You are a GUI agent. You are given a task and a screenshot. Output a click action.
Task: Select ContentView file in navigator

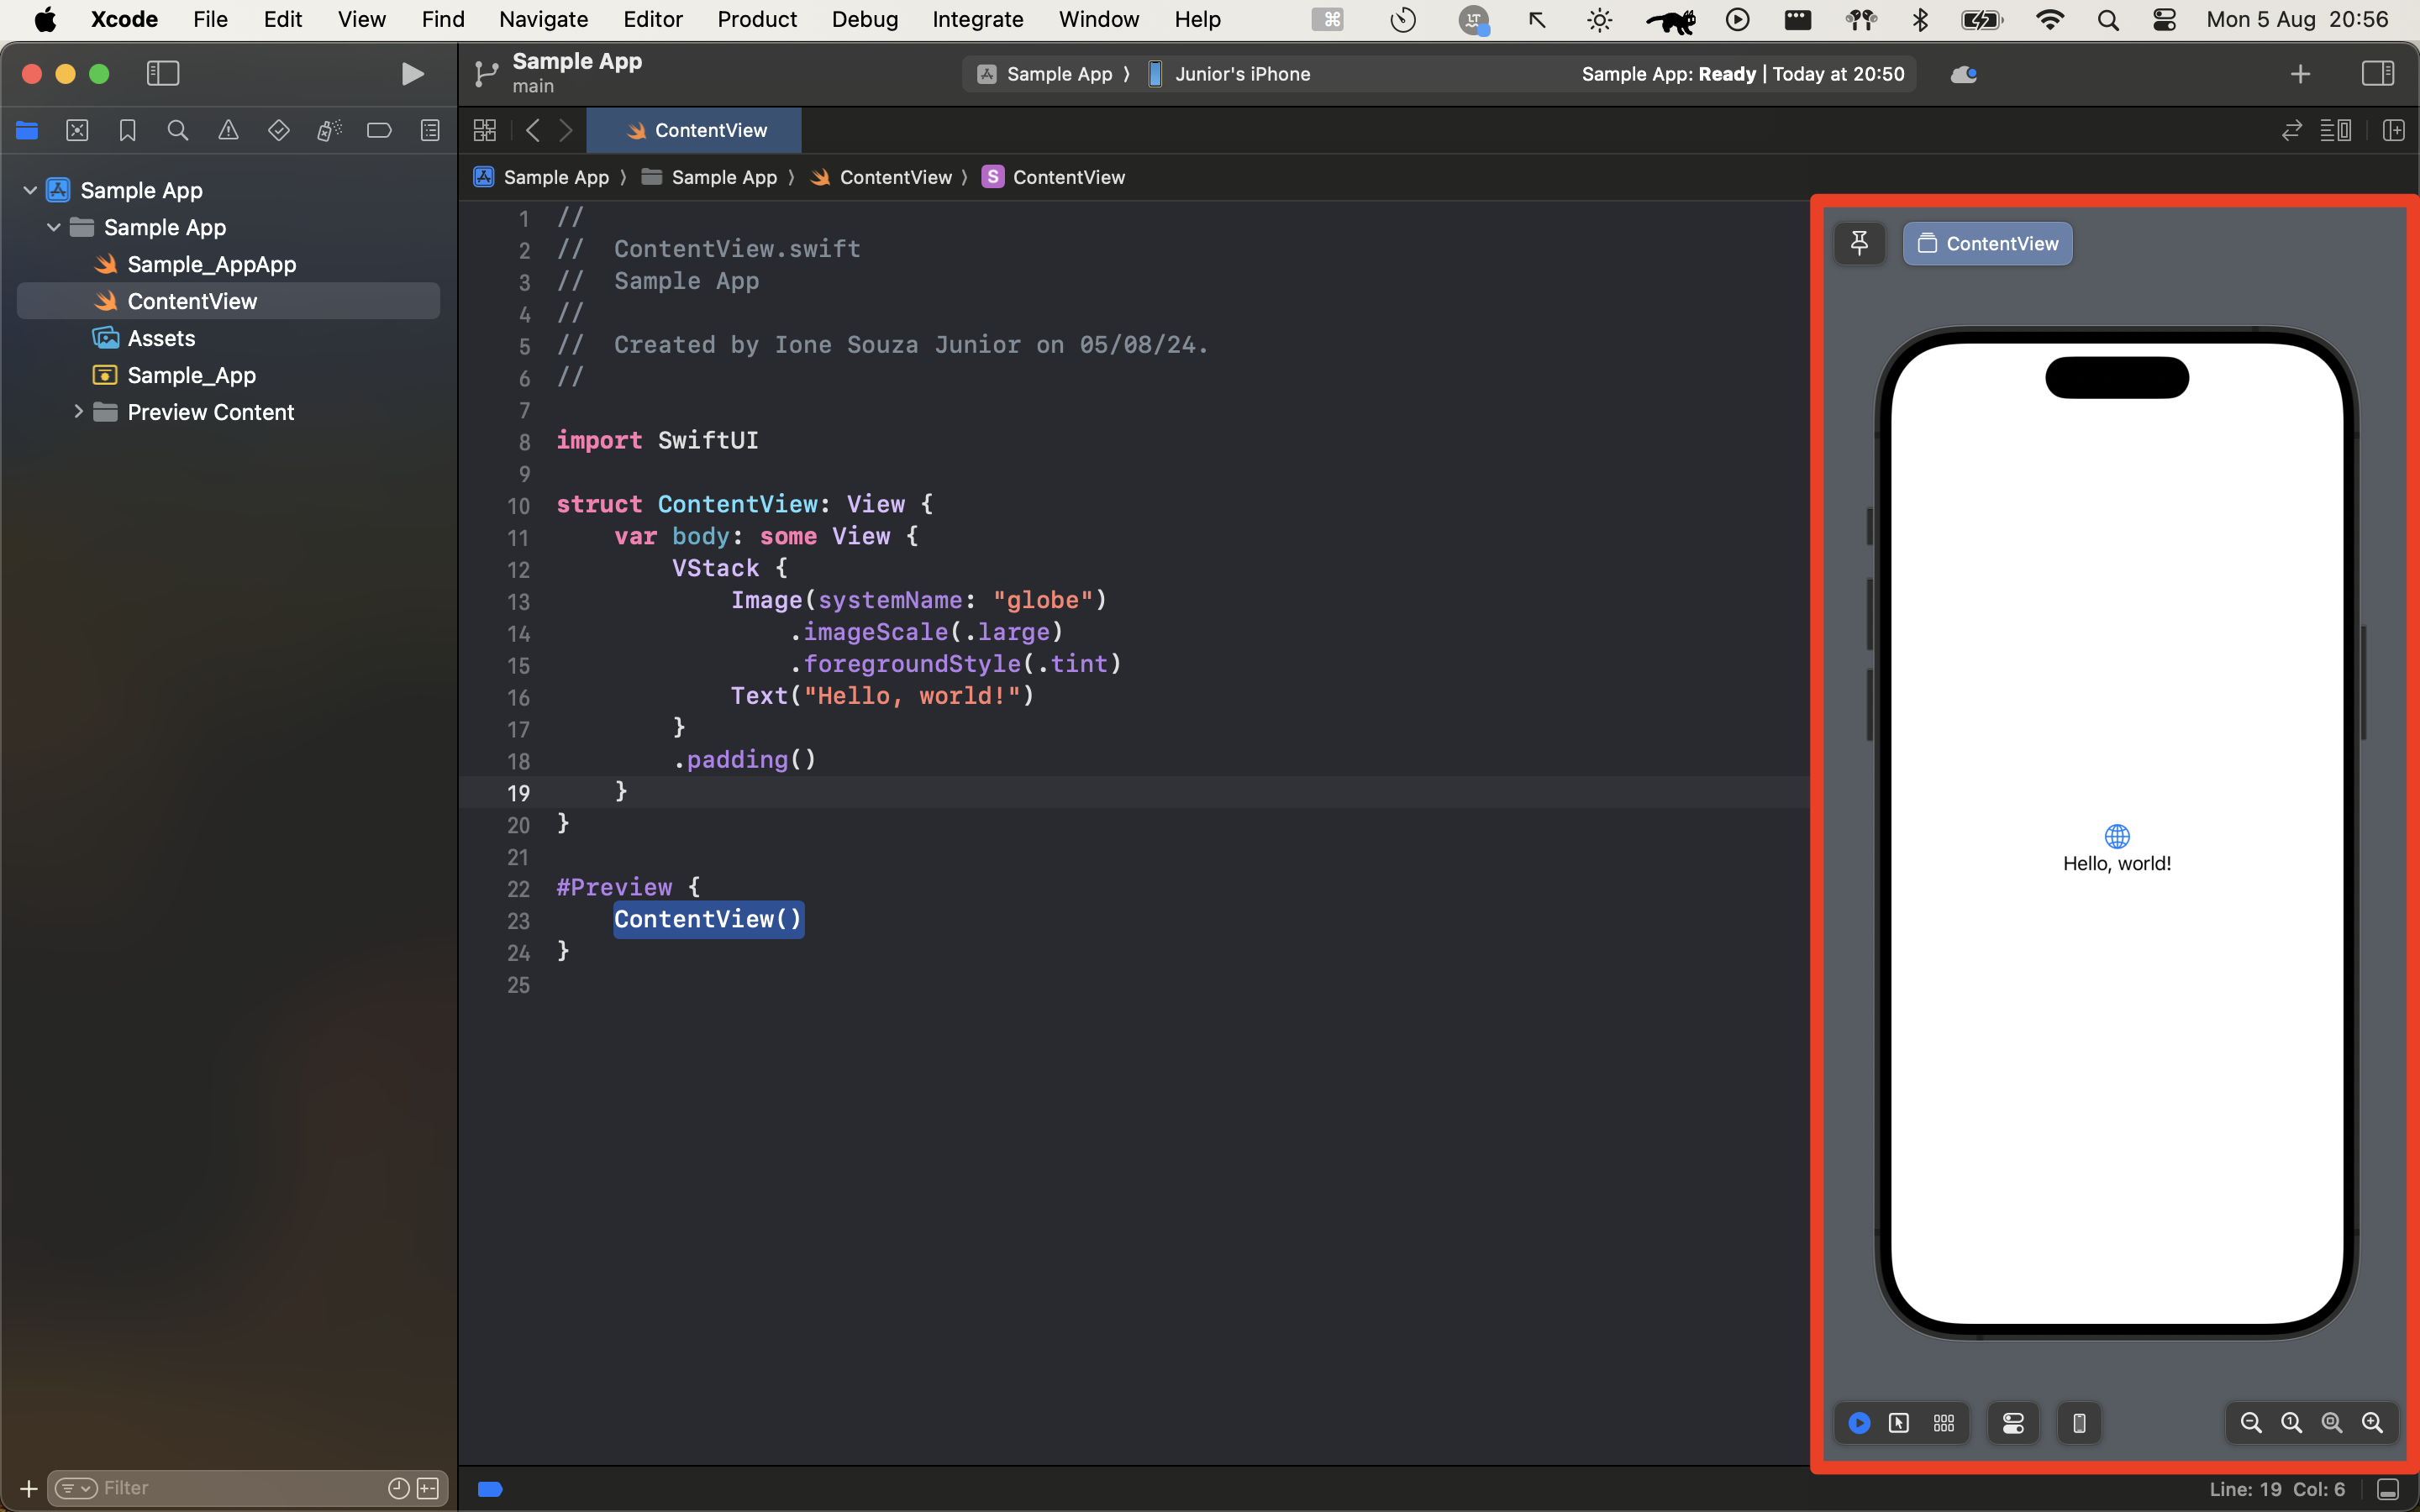(192, 302)
